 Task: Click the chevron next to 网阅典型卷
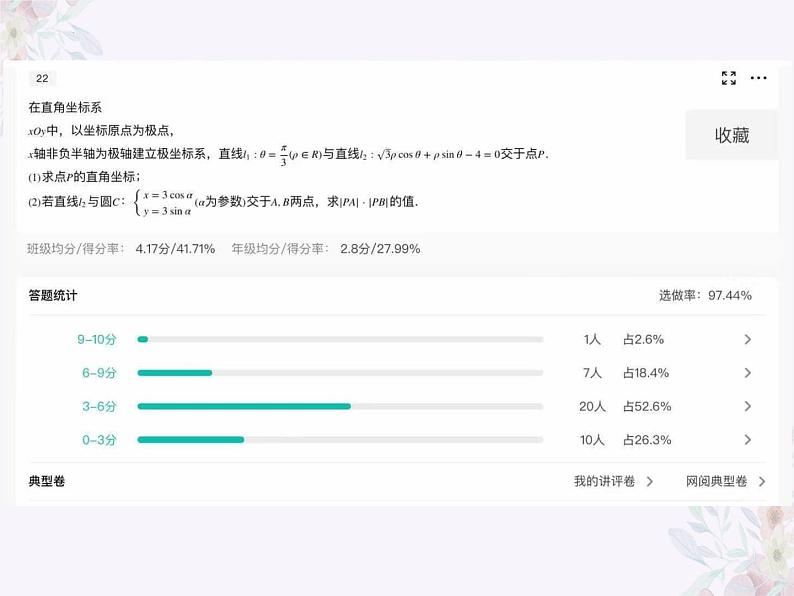762,481
